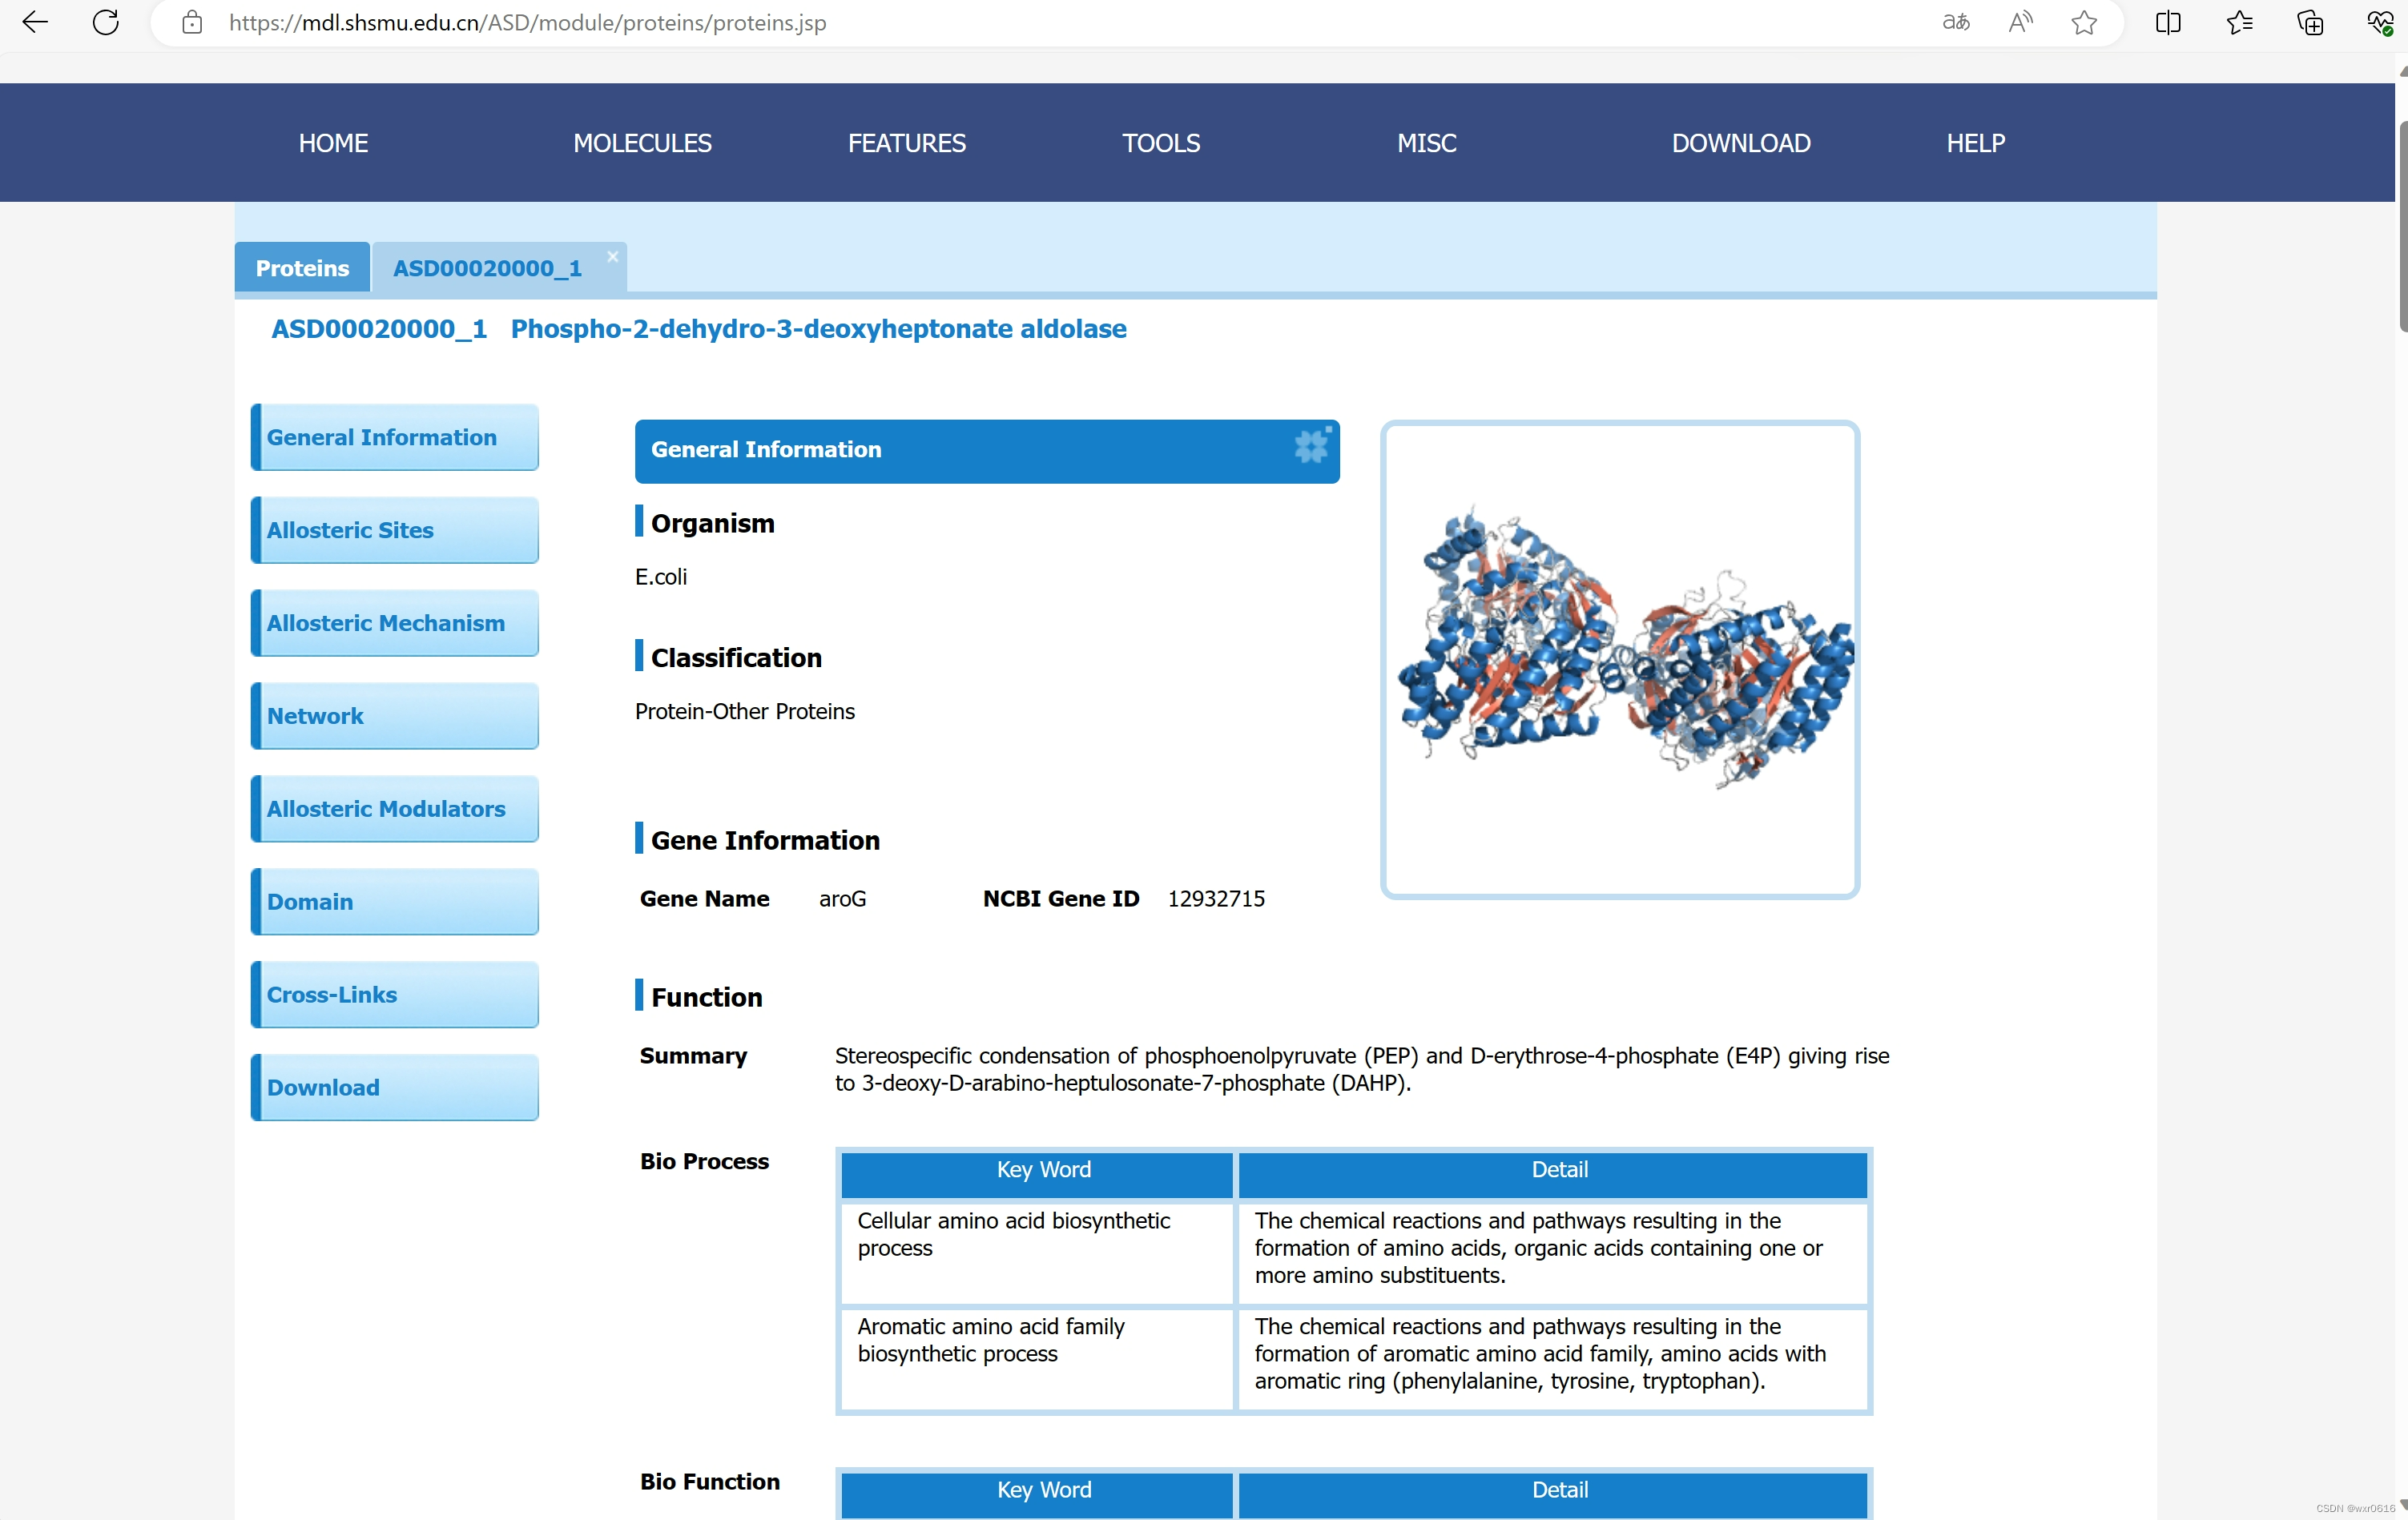Open the MOLECULES menu
Viewport: 2408px width, 1520px height.
point(642,143)
